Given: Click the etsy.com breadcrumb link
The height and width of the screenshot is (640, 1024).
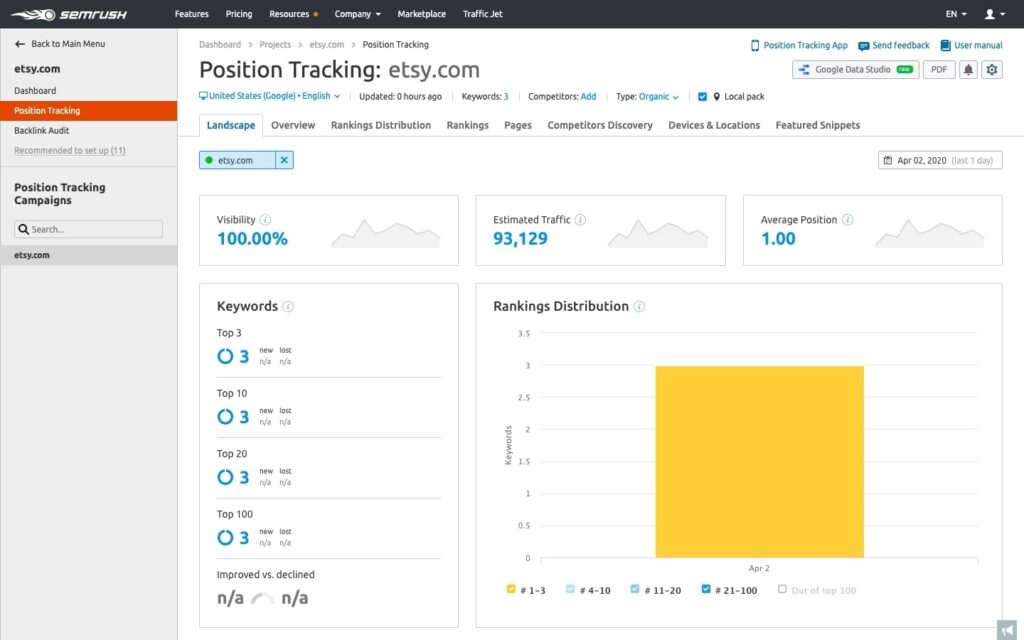Looking at the screenshot, I should [x=327, y=44].
